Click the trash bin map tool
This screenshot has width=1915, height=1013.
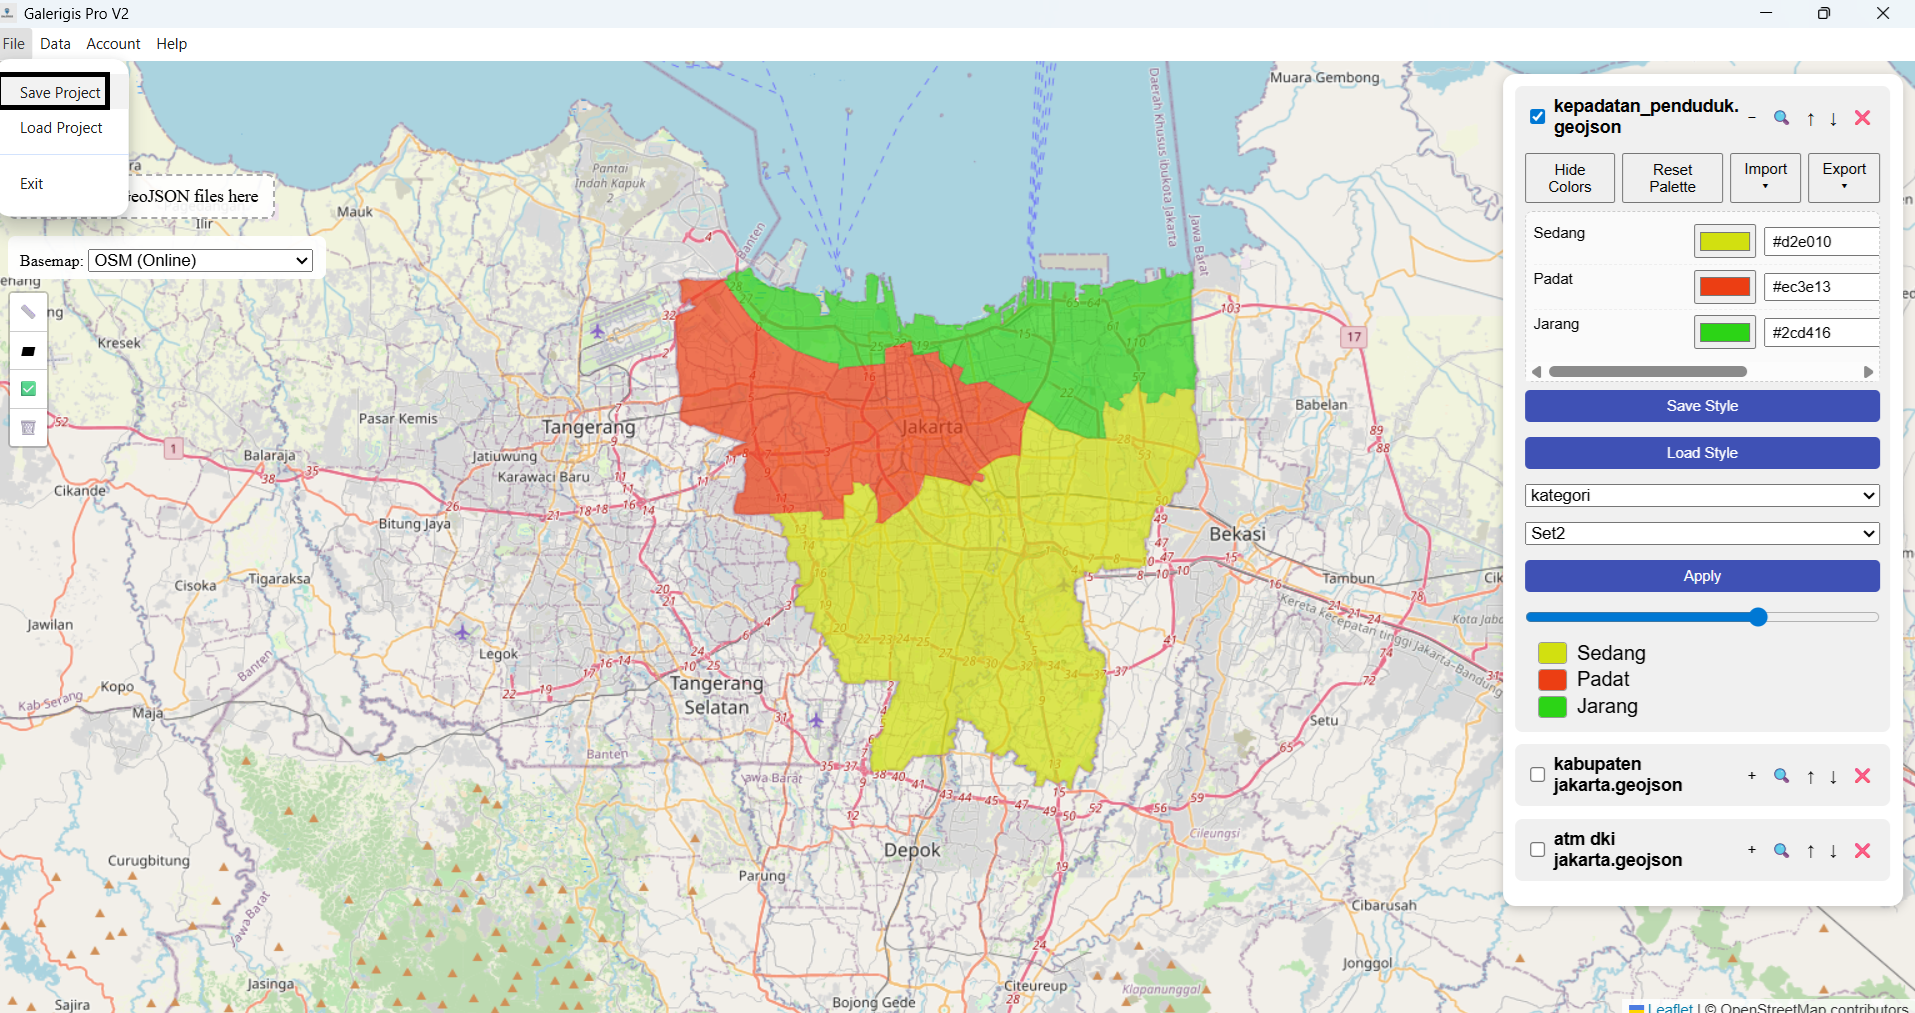(x=28, y=427)
